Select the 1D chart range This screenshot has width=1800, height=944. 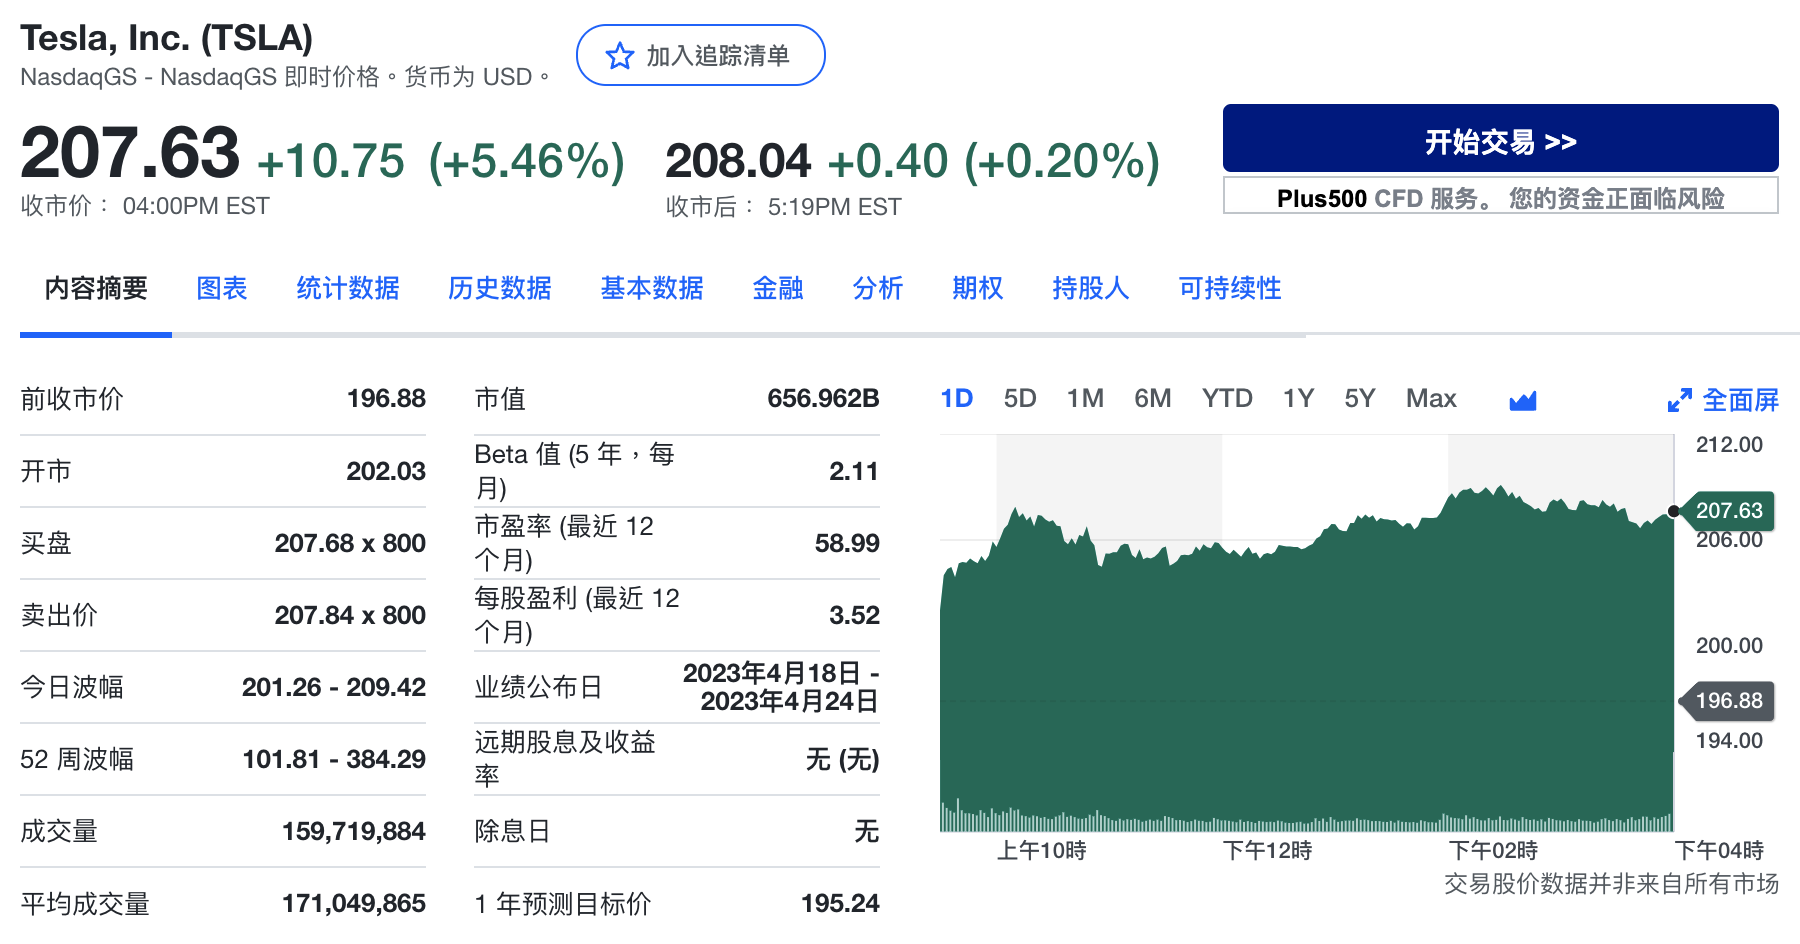pos(957,399)
